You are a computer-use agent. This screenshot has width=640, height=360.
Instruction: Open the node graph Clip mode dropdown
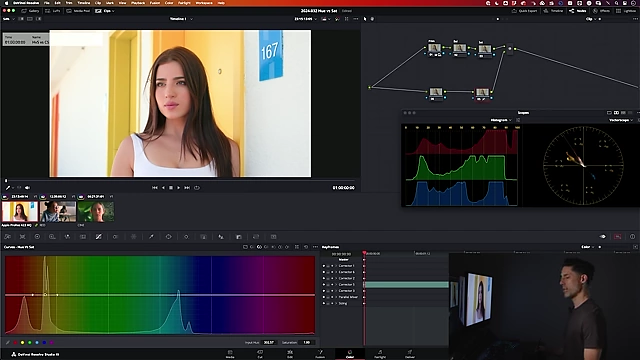click(x=591, y=19)
